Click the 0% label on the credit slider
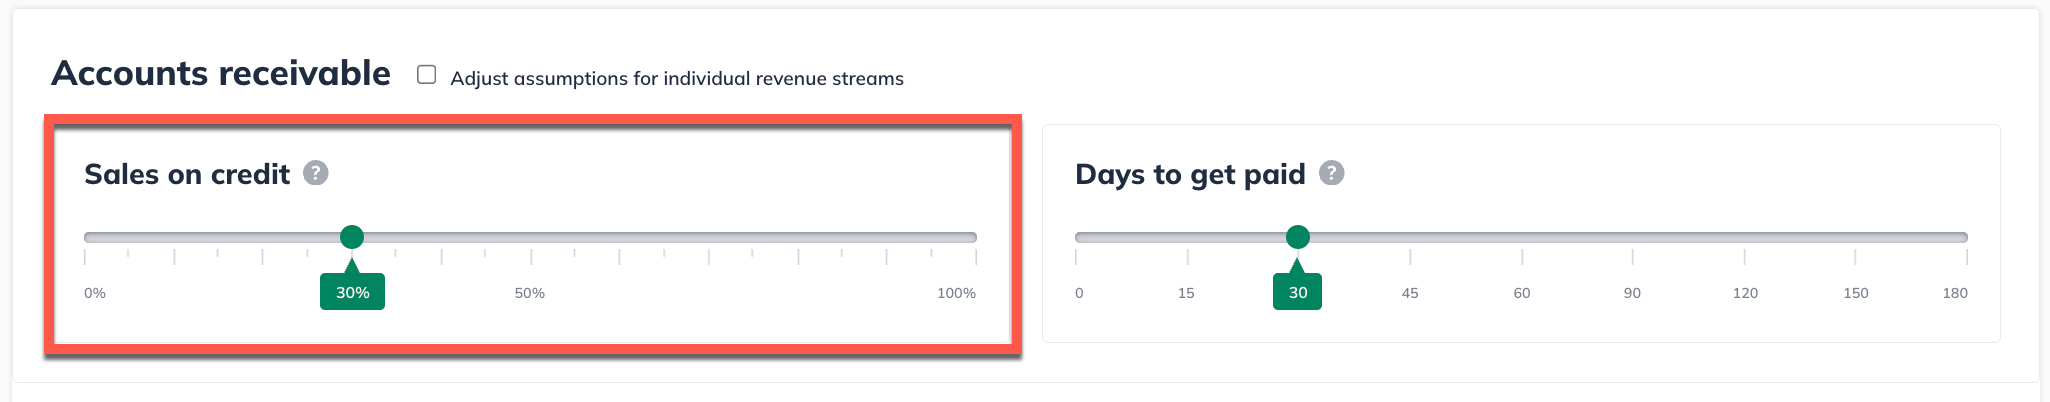This screenshot has width=2050, height=402. coord(95,293)
